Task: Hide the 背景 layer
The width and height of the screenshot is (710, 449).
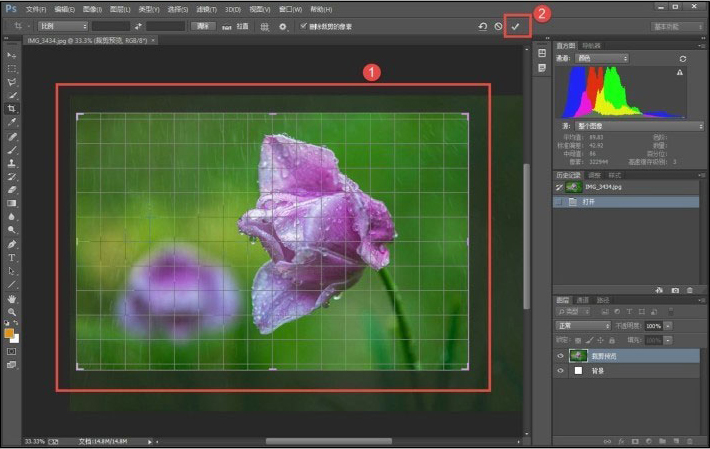Action: click(x=559, y=371)
